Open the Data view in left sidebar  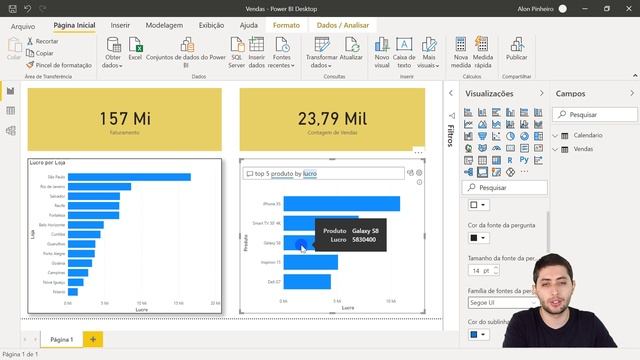(x=11, y=111)
